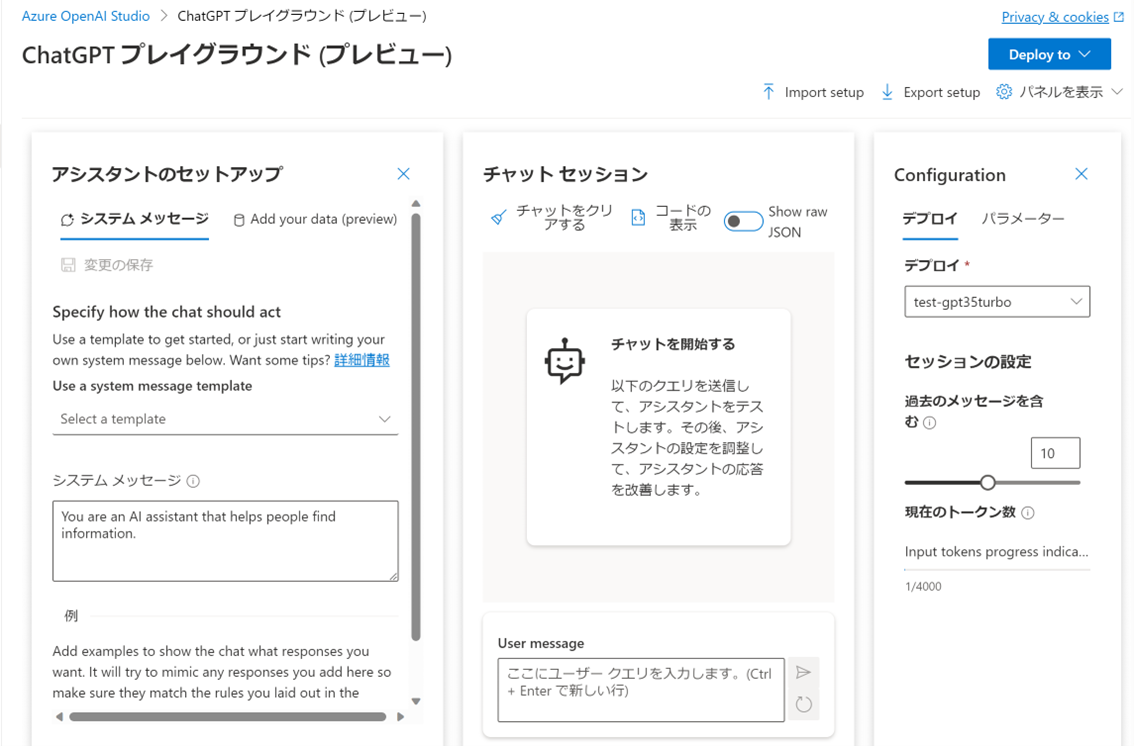Click the chat bot icon in チャットを開始する card

click(564, 360)
